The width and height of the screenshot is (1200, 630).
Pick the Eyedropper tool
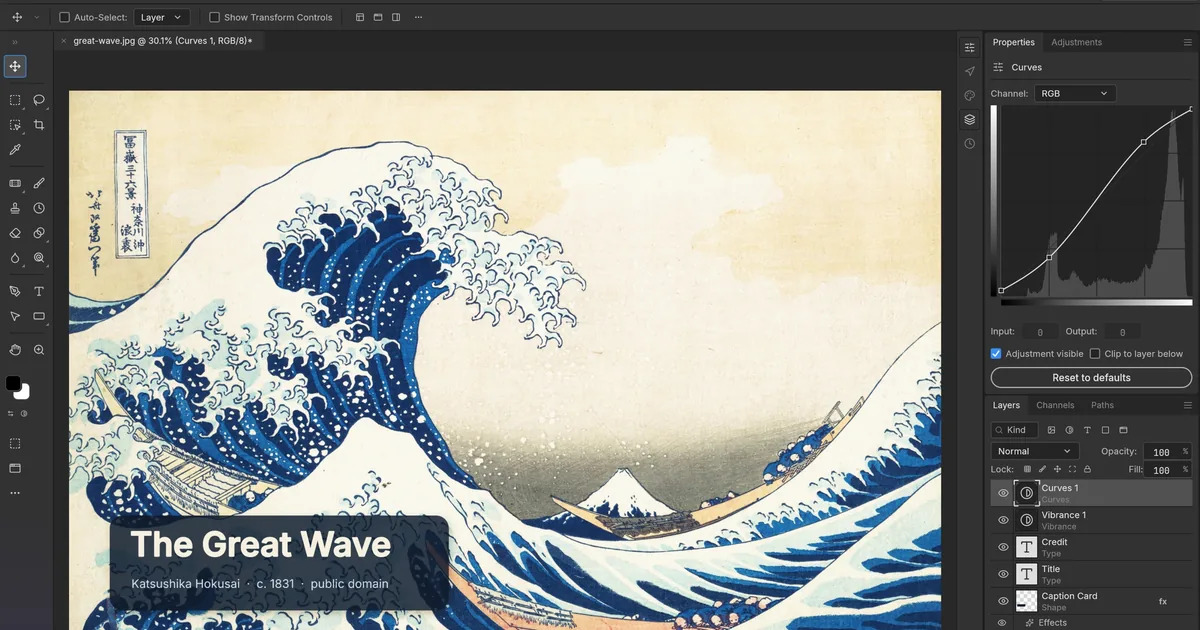click(15, 150)
